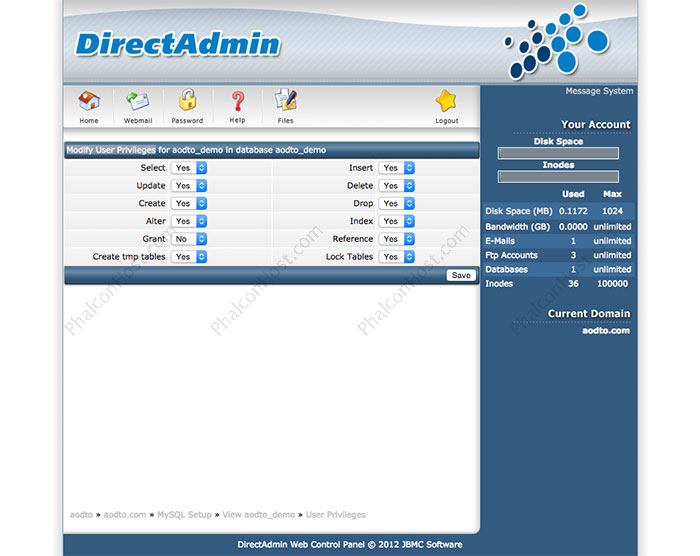
Task: Open the Select privilege dropdown
Action: click(189, 168)
